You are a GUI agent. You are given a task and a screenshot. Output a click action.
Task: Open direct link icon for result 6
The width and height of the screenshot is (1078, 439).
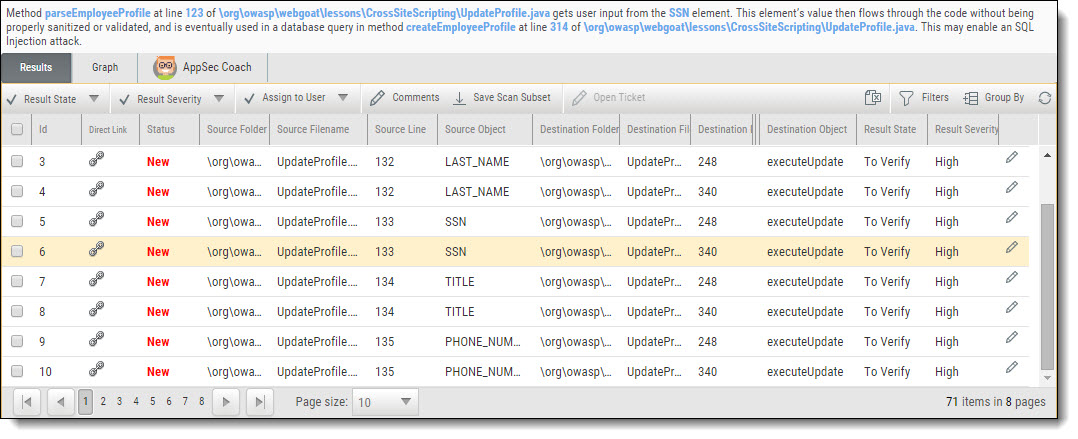coord(96,251)
